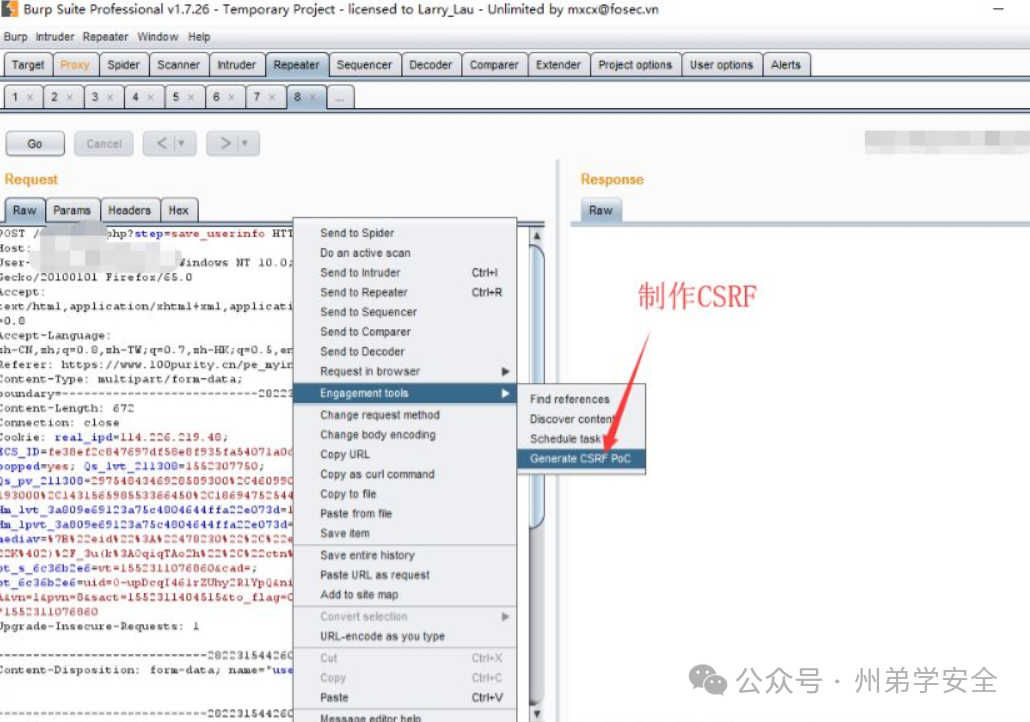The width and height of the screenshot is (1030, 722).
Task: Choose Add to site map
Action: click(x=405, y=595)
